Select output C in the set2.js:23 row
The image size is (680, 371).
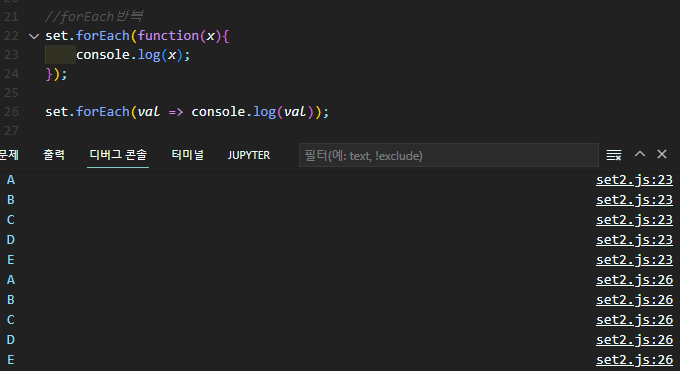click(11, 220)
